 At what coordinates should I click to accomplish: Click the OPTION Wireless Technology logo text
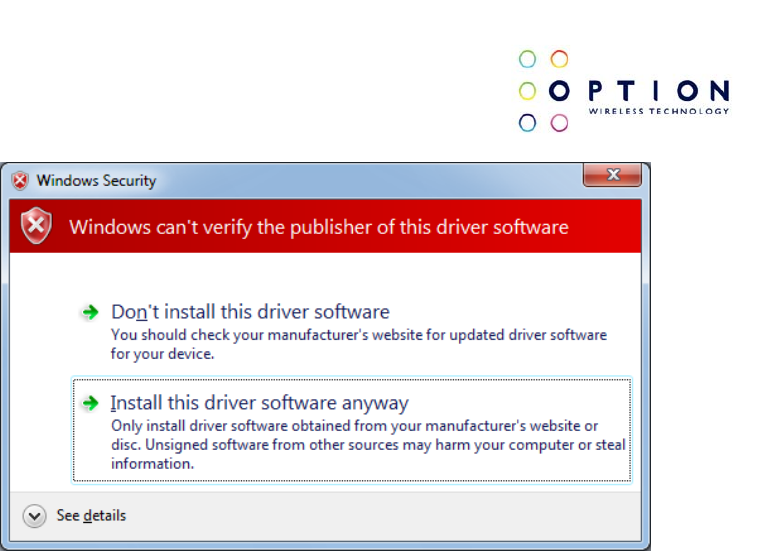659,96
